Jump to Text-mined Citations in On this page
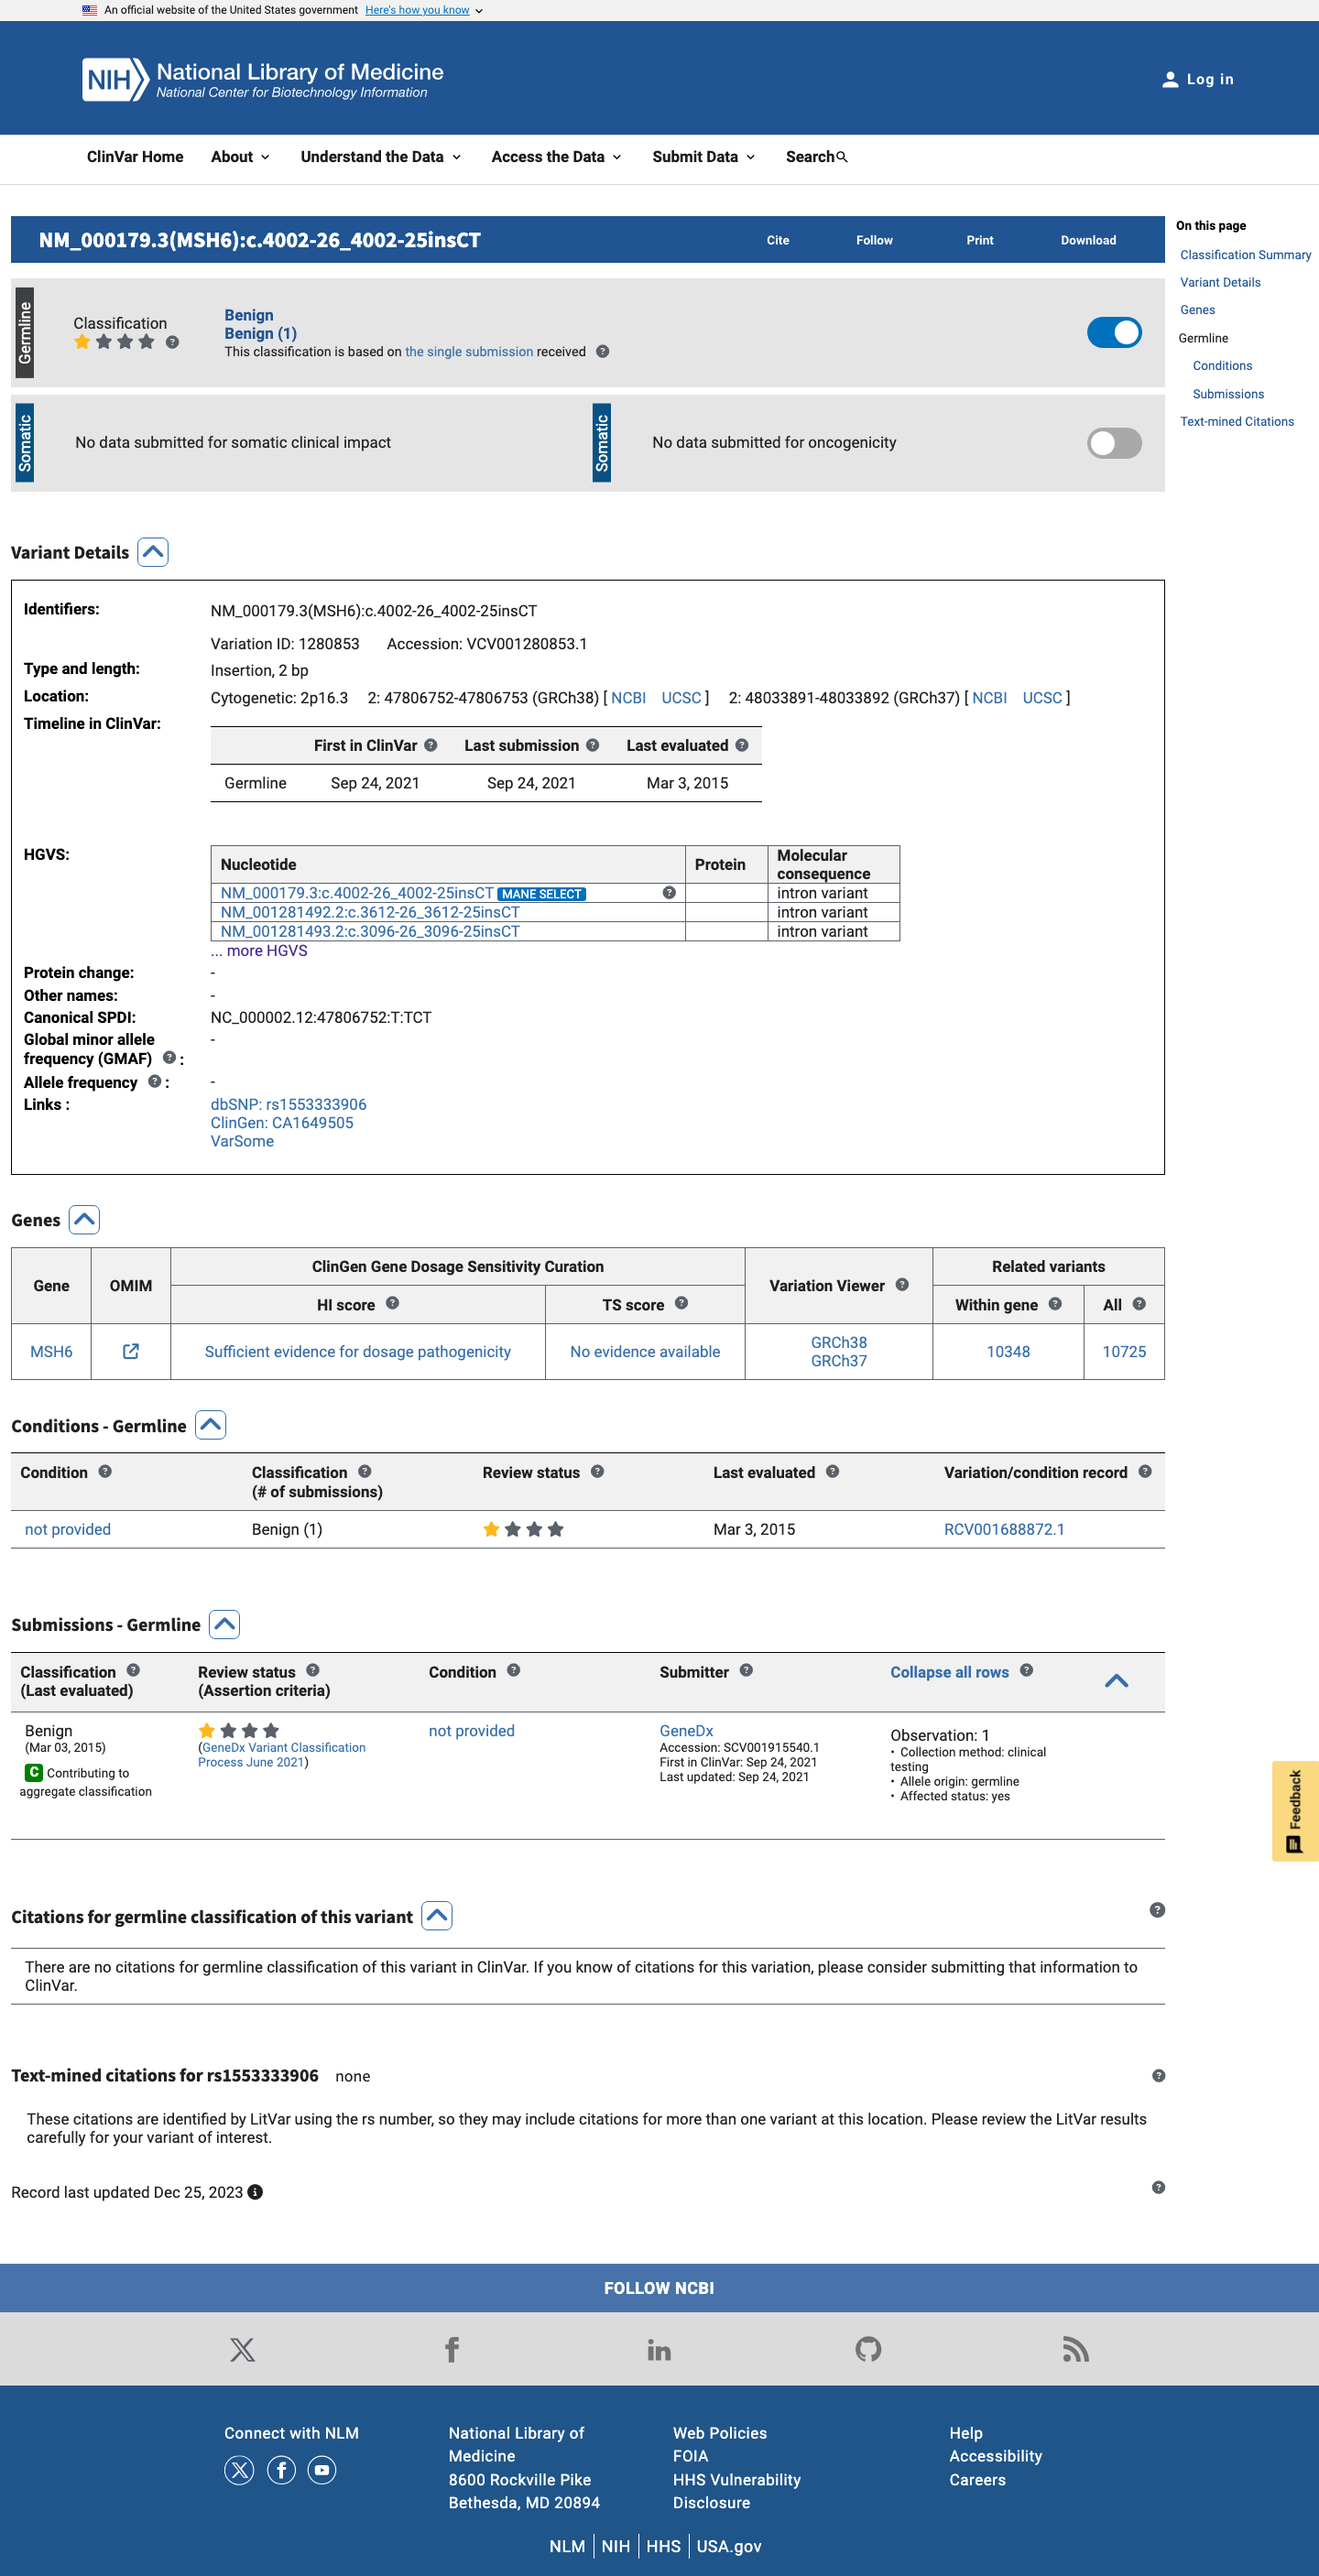 [x=1237, y=422]
